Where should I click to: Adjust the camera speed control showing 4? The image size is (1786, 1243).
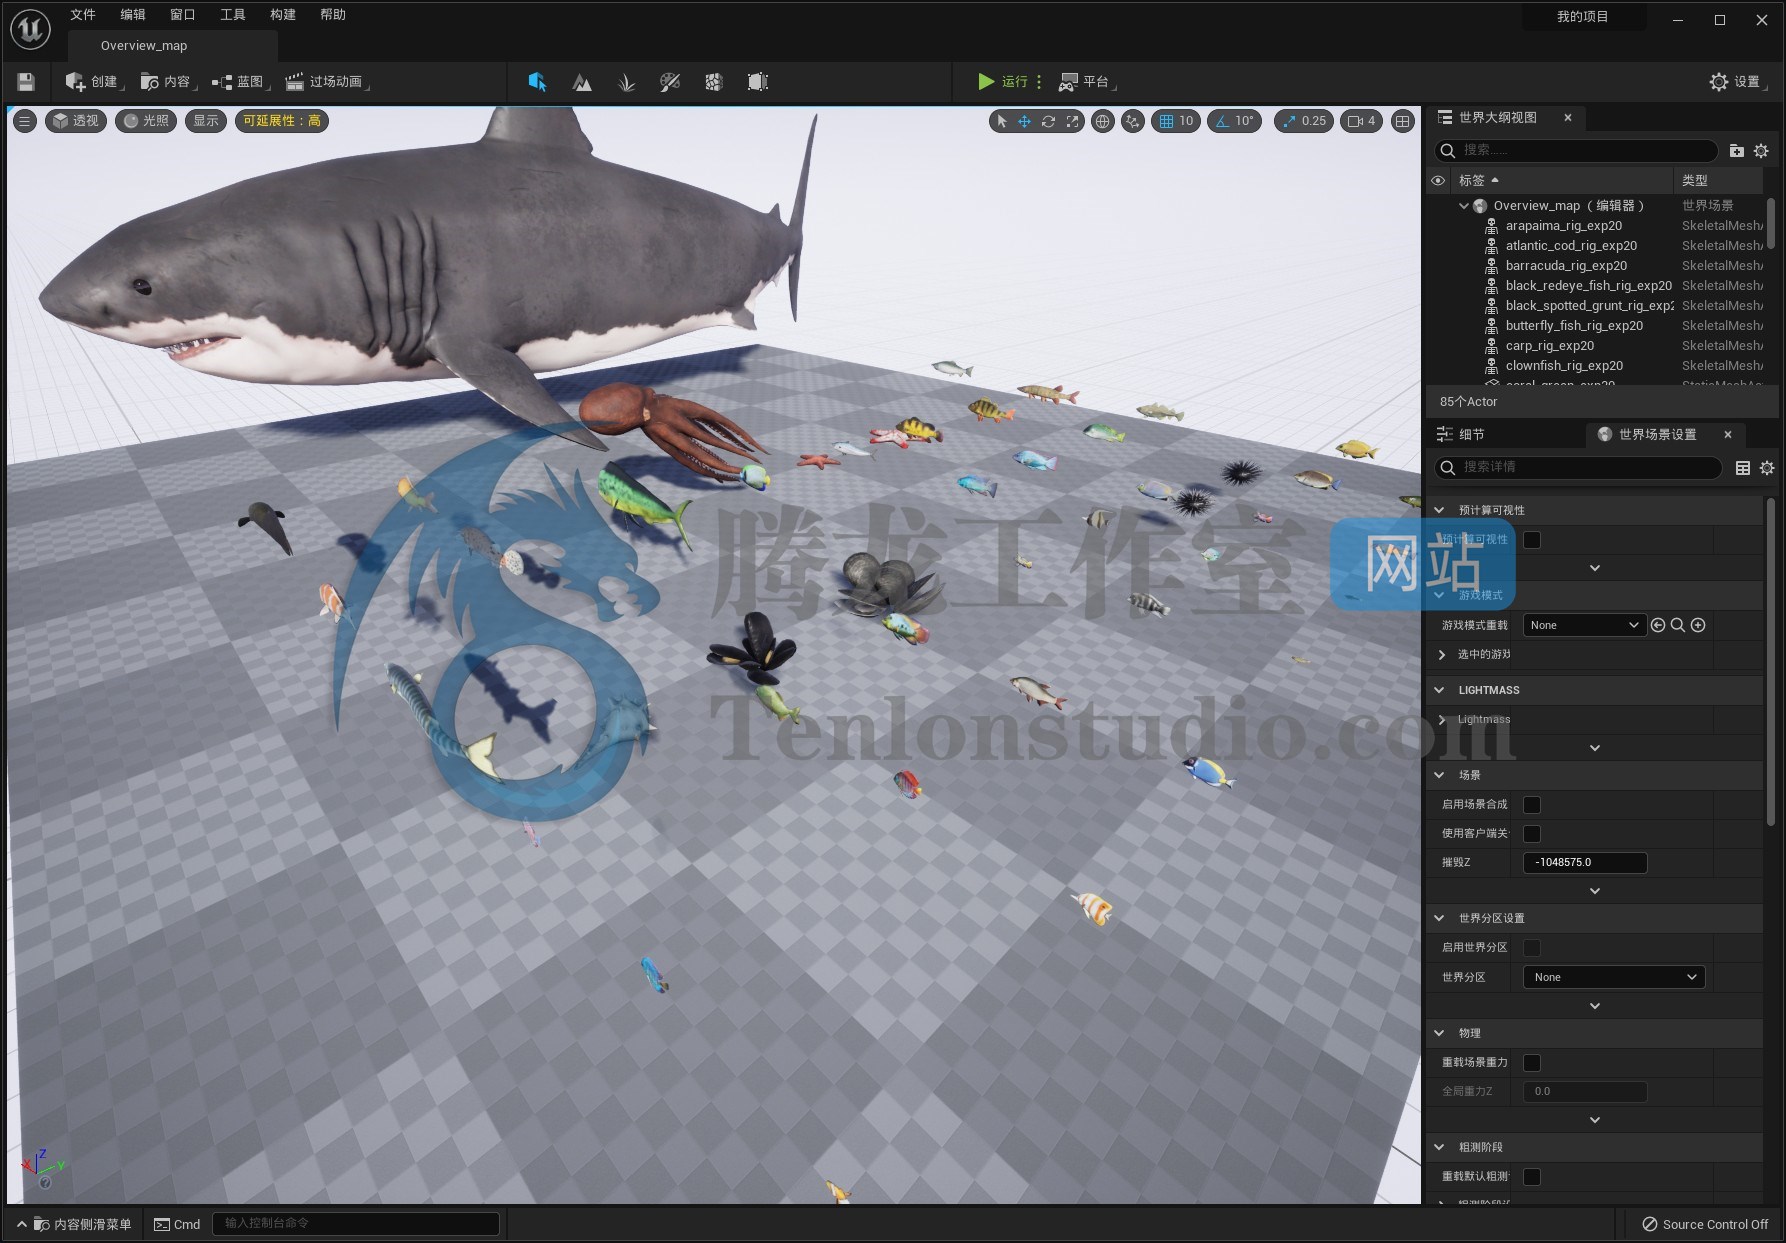coord(1360,121)
